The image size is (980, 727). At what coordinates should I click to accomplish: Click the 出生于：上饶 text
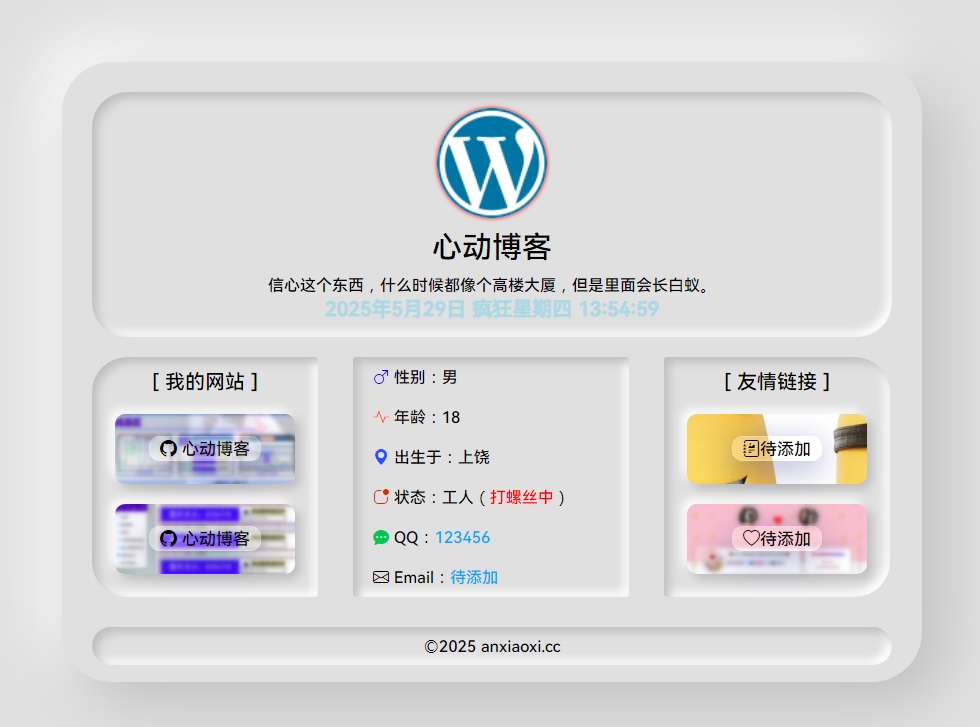point(442,457)
